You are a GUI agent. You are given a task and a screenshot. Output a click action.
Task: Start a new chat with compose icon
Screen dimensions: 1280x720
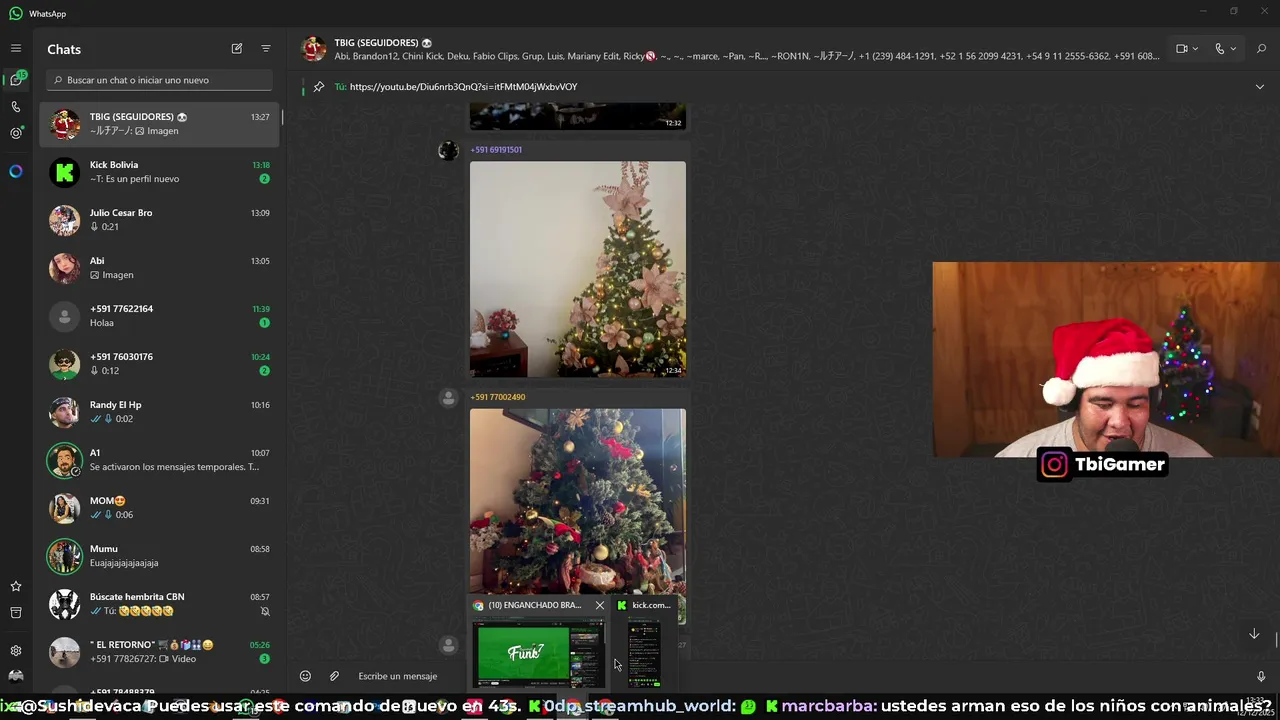pyautogui.click(x=237, y=48)
